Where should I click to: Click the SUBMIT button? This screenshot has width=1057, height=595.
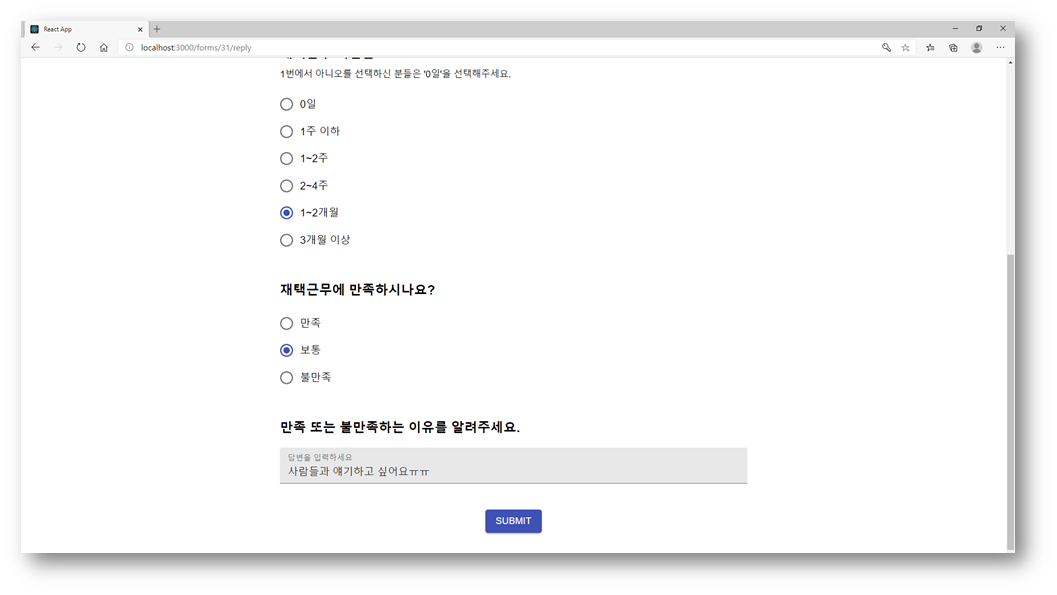(513, 521)
